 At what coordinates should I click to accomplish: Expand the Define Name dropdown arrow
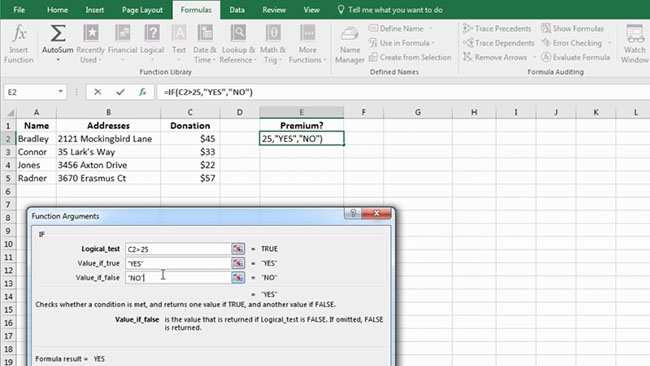[431, 29]
